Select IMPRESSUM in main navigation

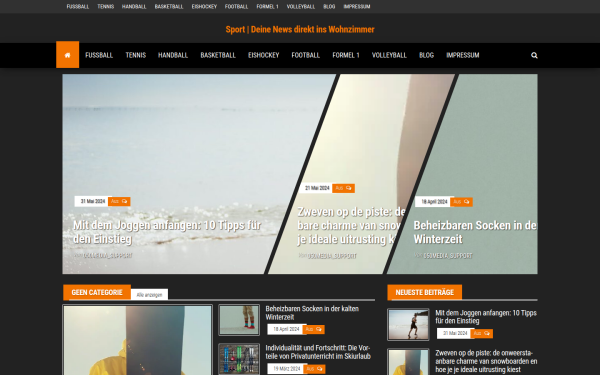463,55
